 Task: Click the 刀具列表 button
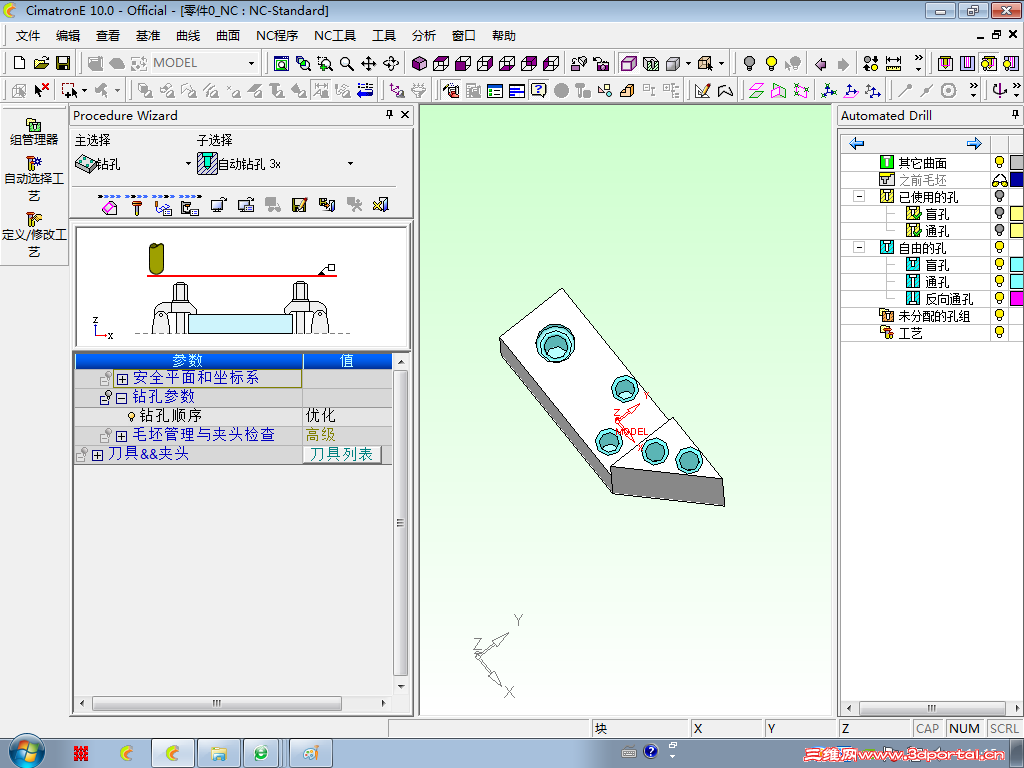342,455
